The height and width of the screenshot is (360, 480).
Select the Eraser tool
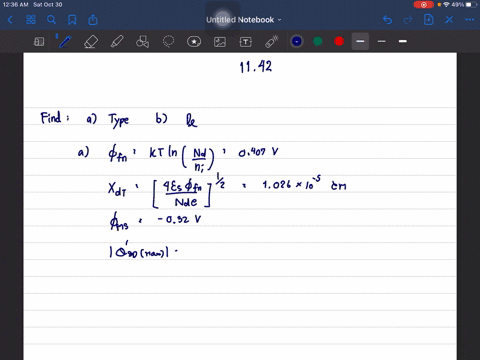91,42
